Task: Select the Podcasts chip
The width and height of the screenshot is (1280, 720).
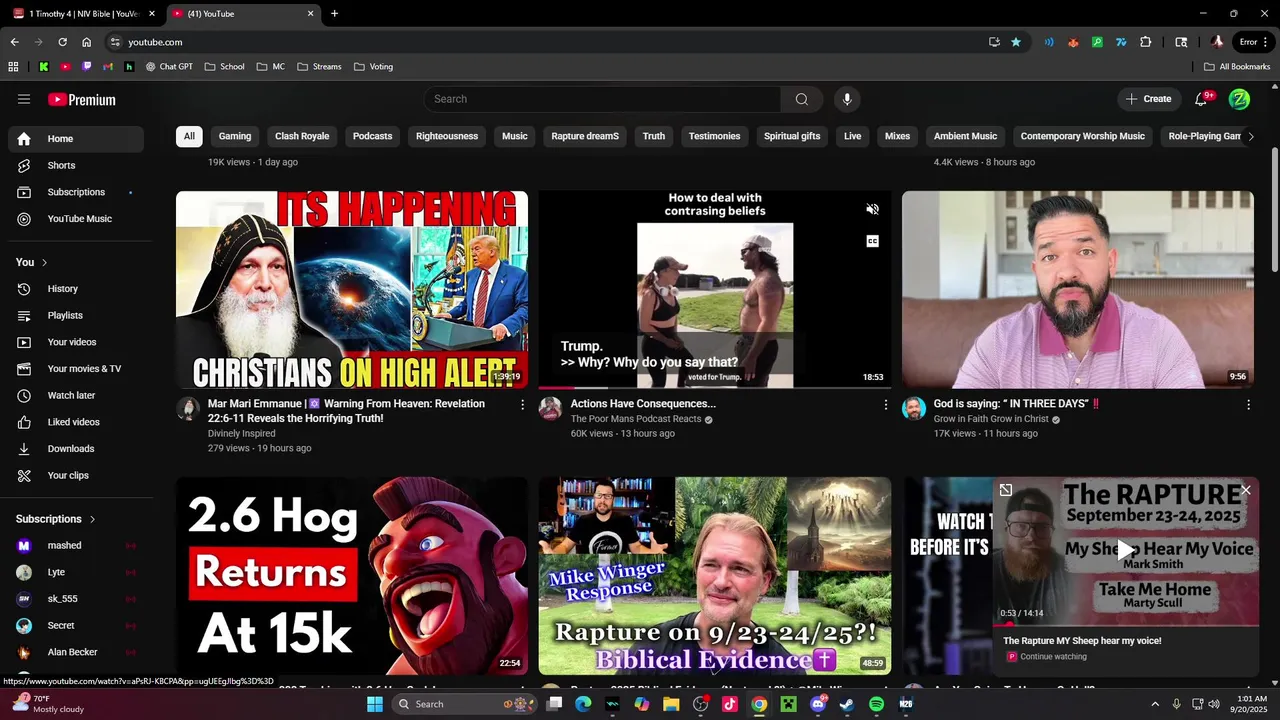Action: pos(372,136)
